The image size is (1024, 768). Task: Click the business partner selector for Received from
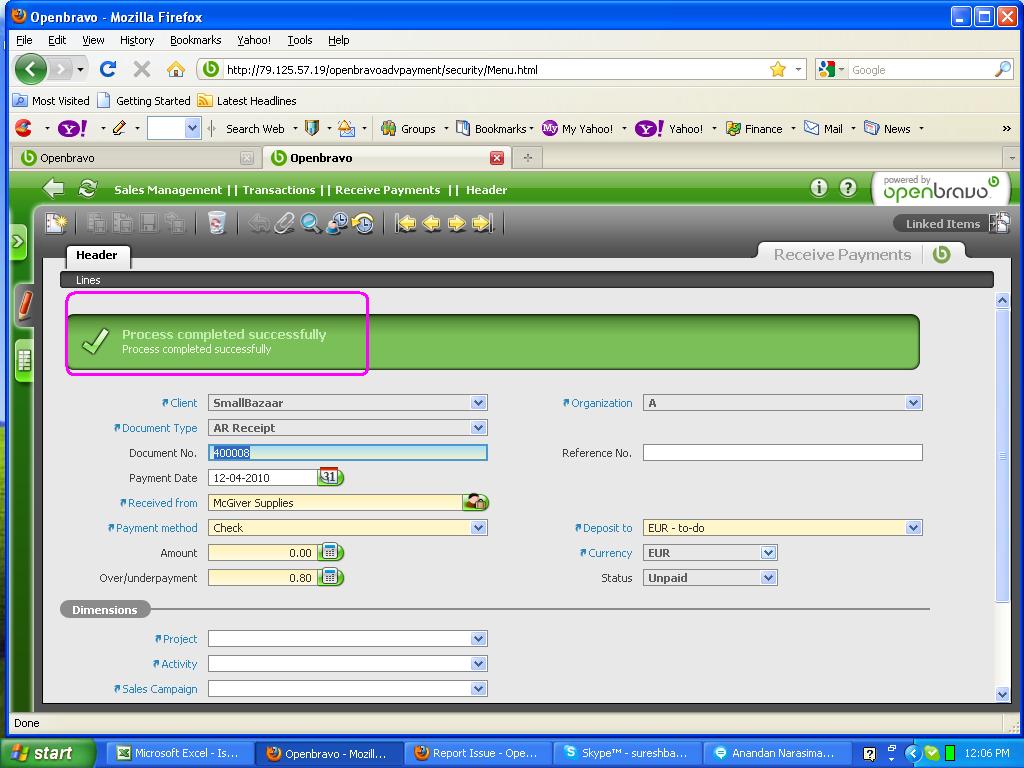click(x=476, y=503)
